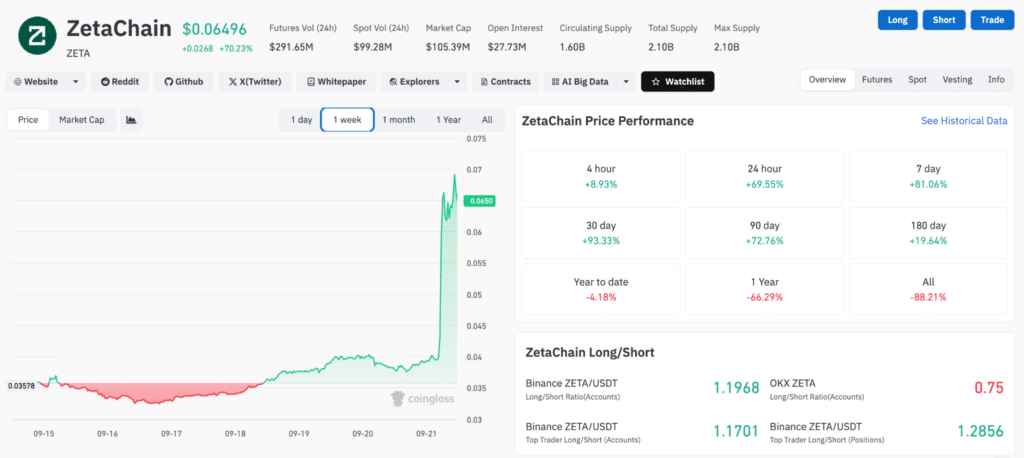This screenshot has width=1024, height=458.
Task: Click the Futures Vol $291.65M value
Action: 291,47
